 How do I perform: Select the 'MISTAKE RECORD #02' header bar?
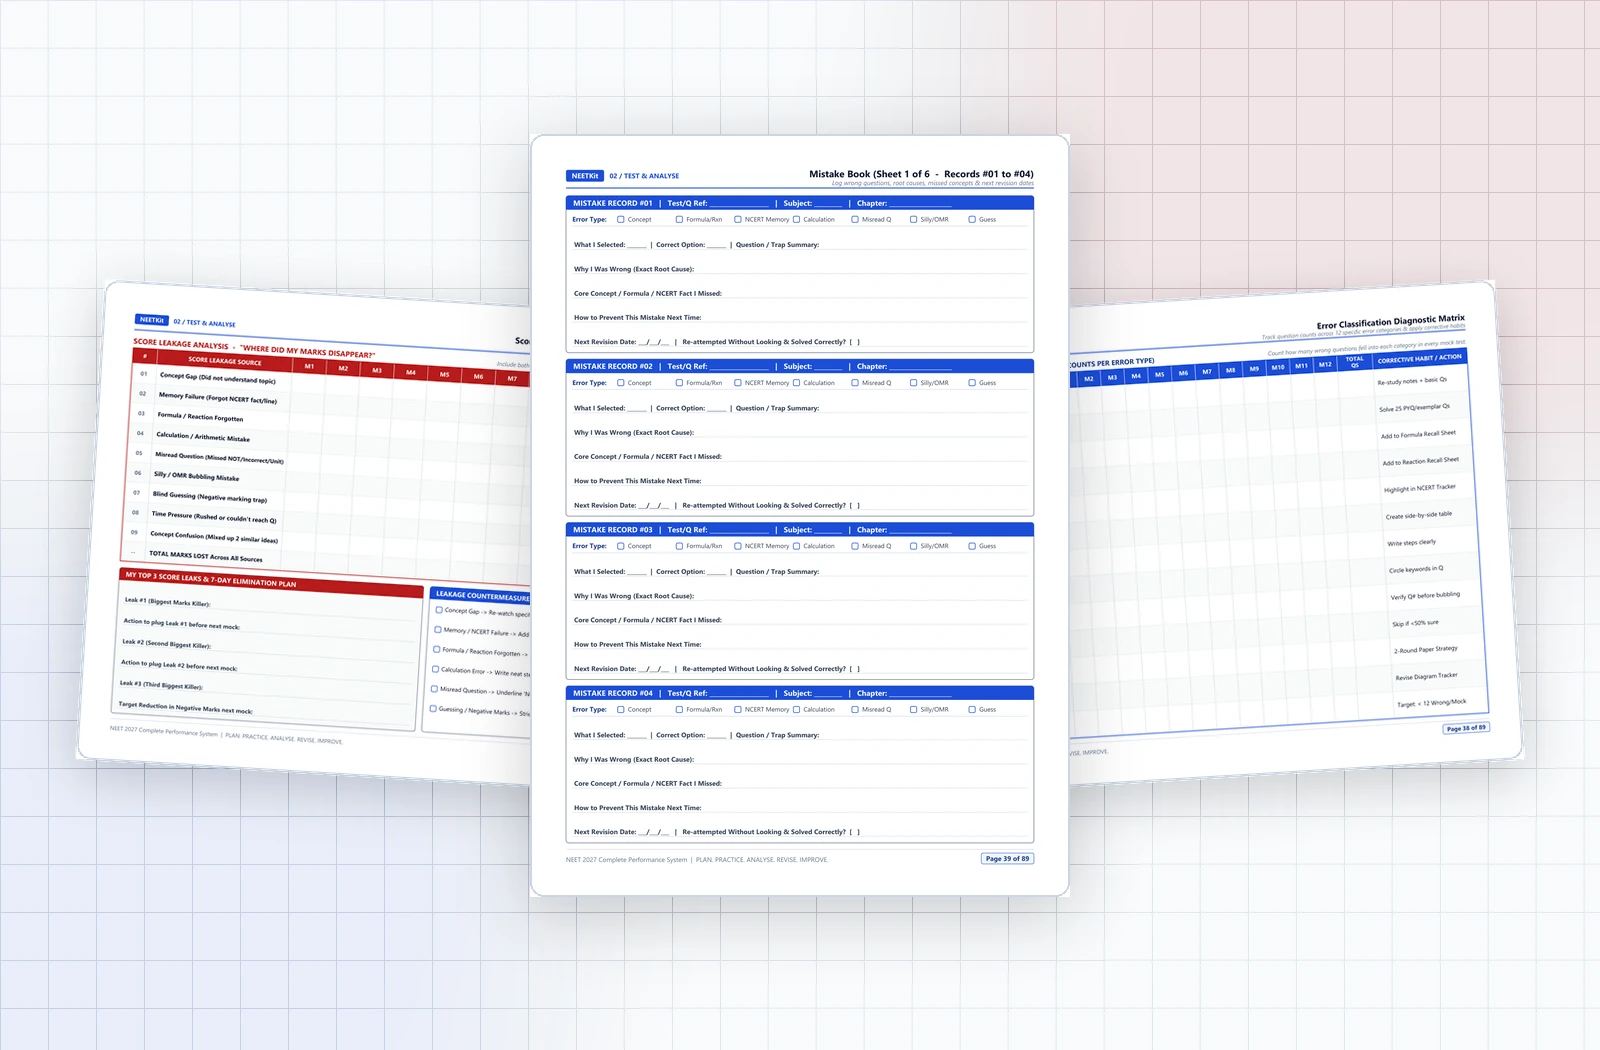coord(800,366)
